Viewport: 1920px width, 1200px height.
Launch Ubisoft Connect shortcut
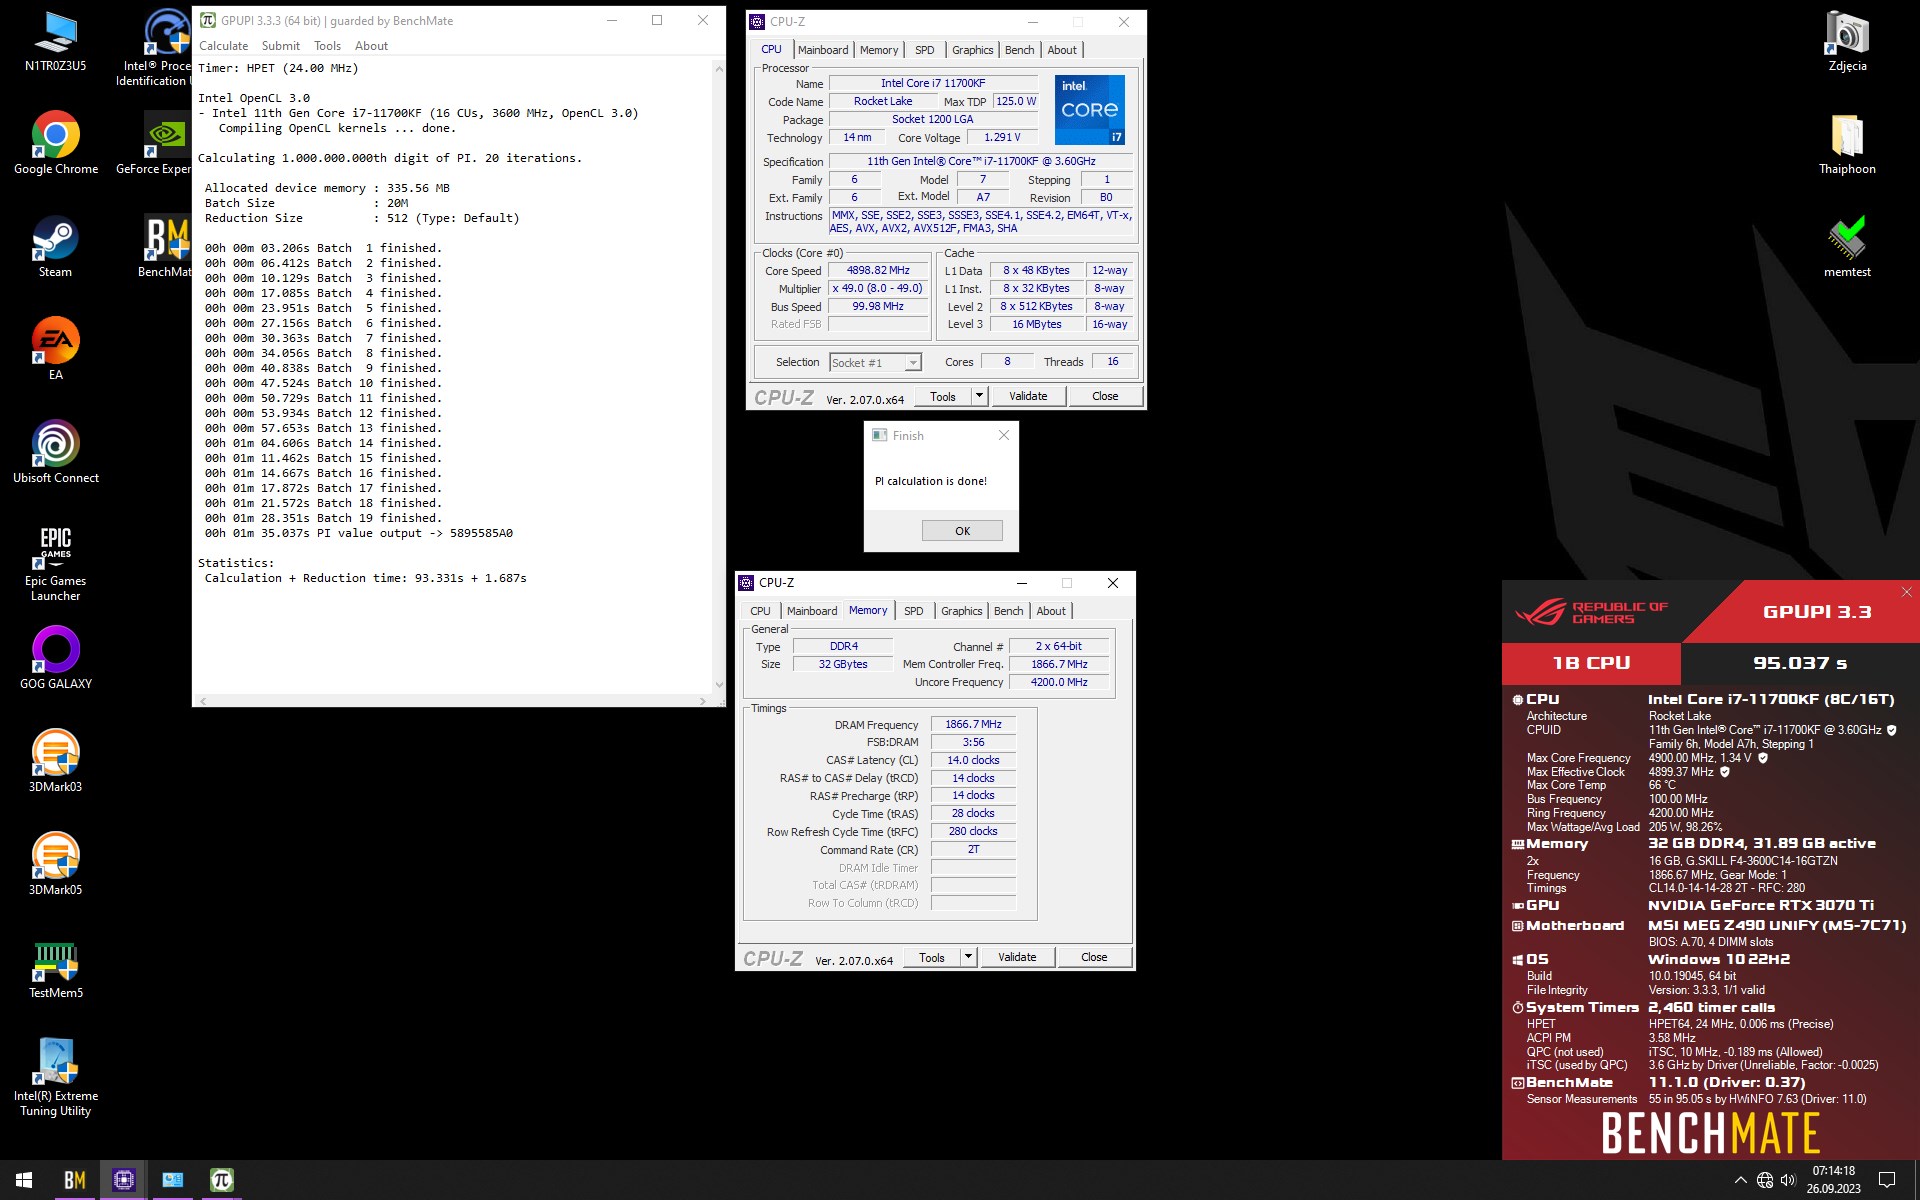[55, 452]
